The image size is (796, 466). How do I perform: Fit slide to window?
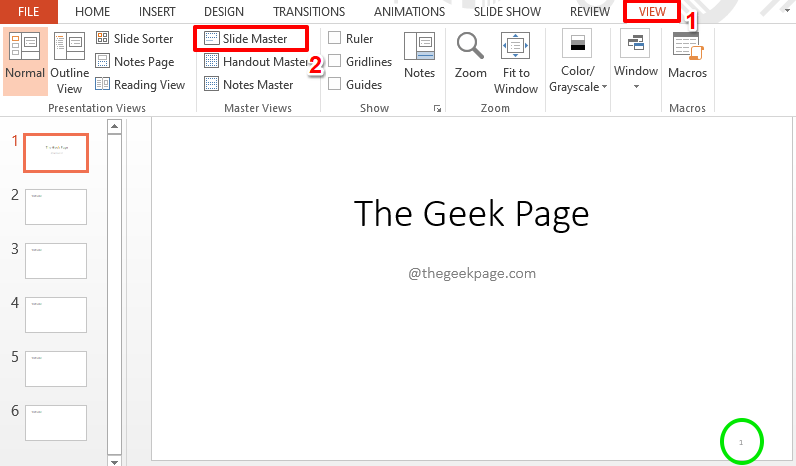point(515,60)
